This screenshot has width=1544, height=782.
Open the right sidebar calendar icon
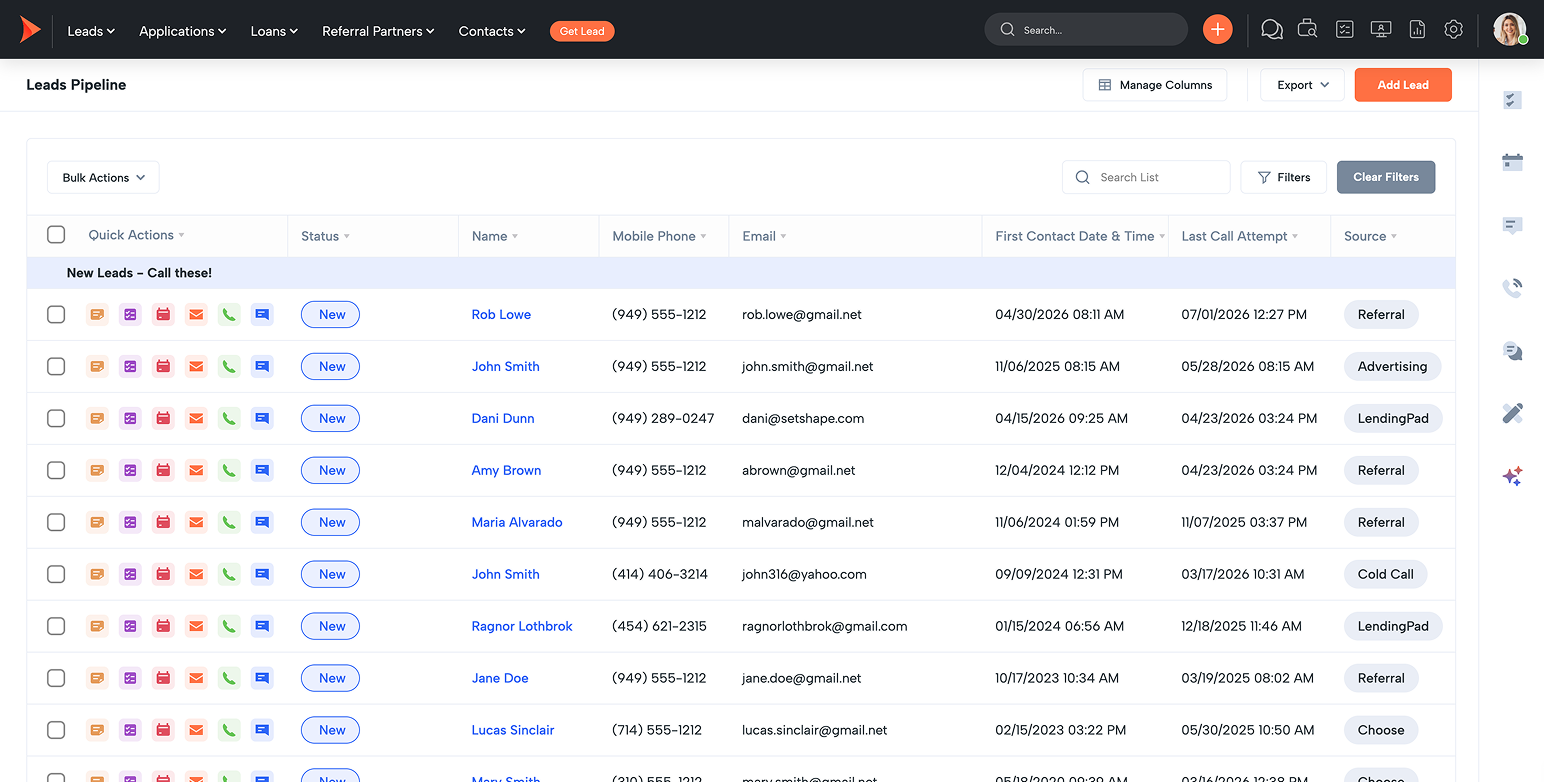click(1512, 162)
